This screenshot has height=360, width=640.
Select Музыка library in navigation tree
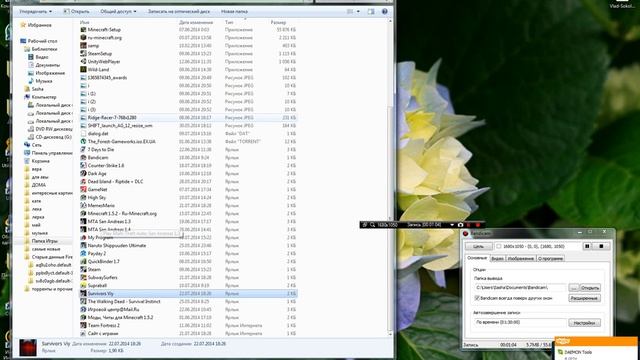pos(43,81)
